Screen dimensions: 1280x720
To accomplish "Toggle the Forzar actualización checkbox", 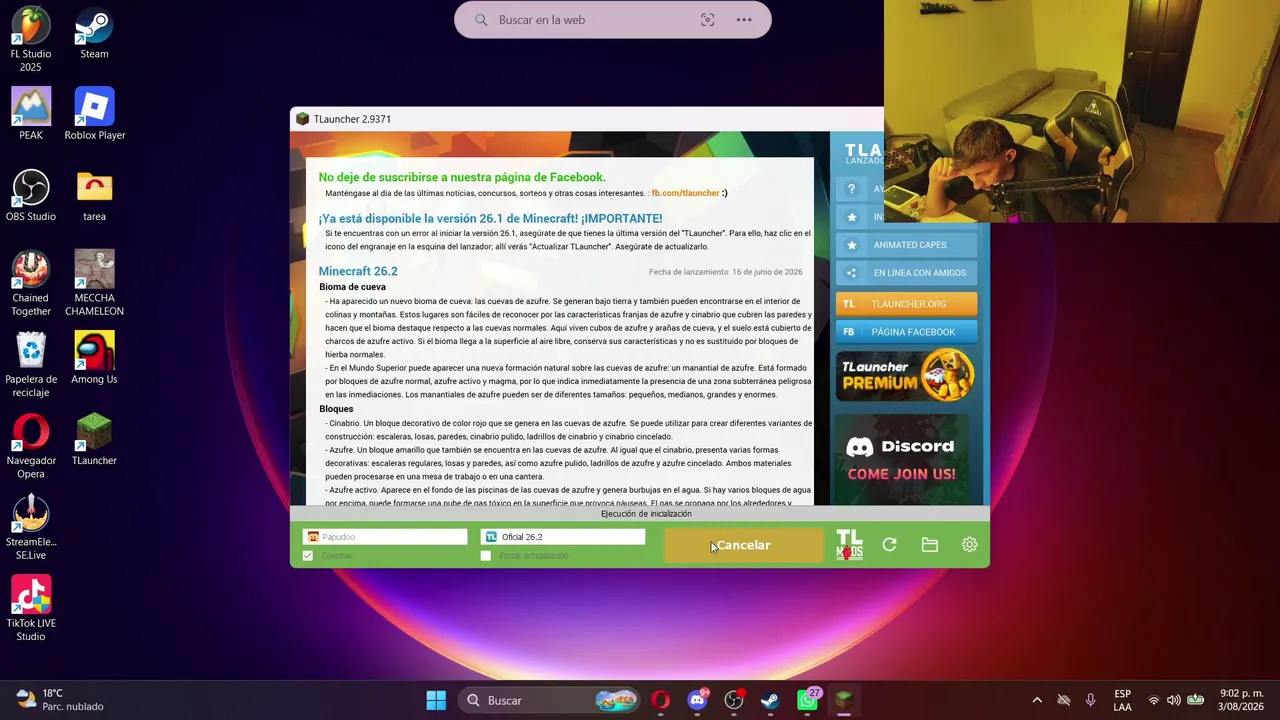I will point(486,556).
